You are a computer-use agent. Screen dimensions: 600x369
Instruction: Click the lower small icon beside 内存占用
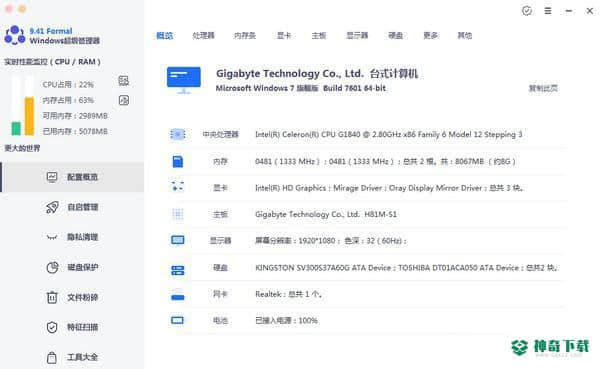pos(124,100)
